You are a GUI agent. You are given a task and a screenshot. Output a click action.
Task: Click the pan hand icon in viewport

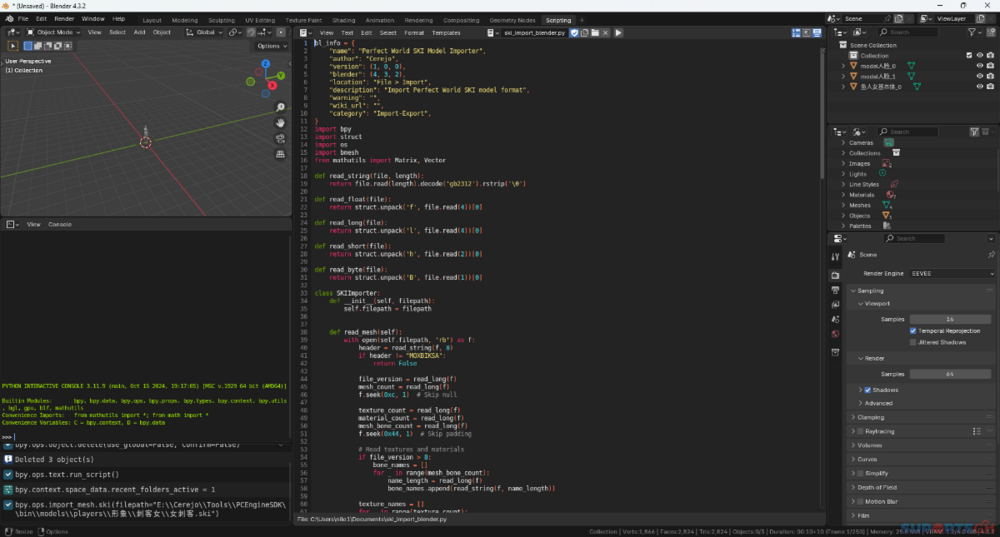[282, 124]
